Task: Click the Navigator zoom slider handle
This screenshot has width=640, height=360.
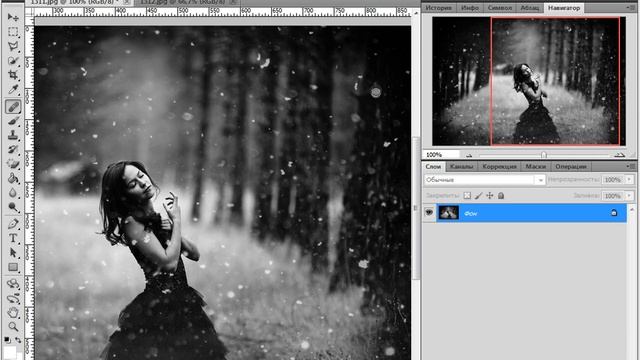Action: coord(544,155)
